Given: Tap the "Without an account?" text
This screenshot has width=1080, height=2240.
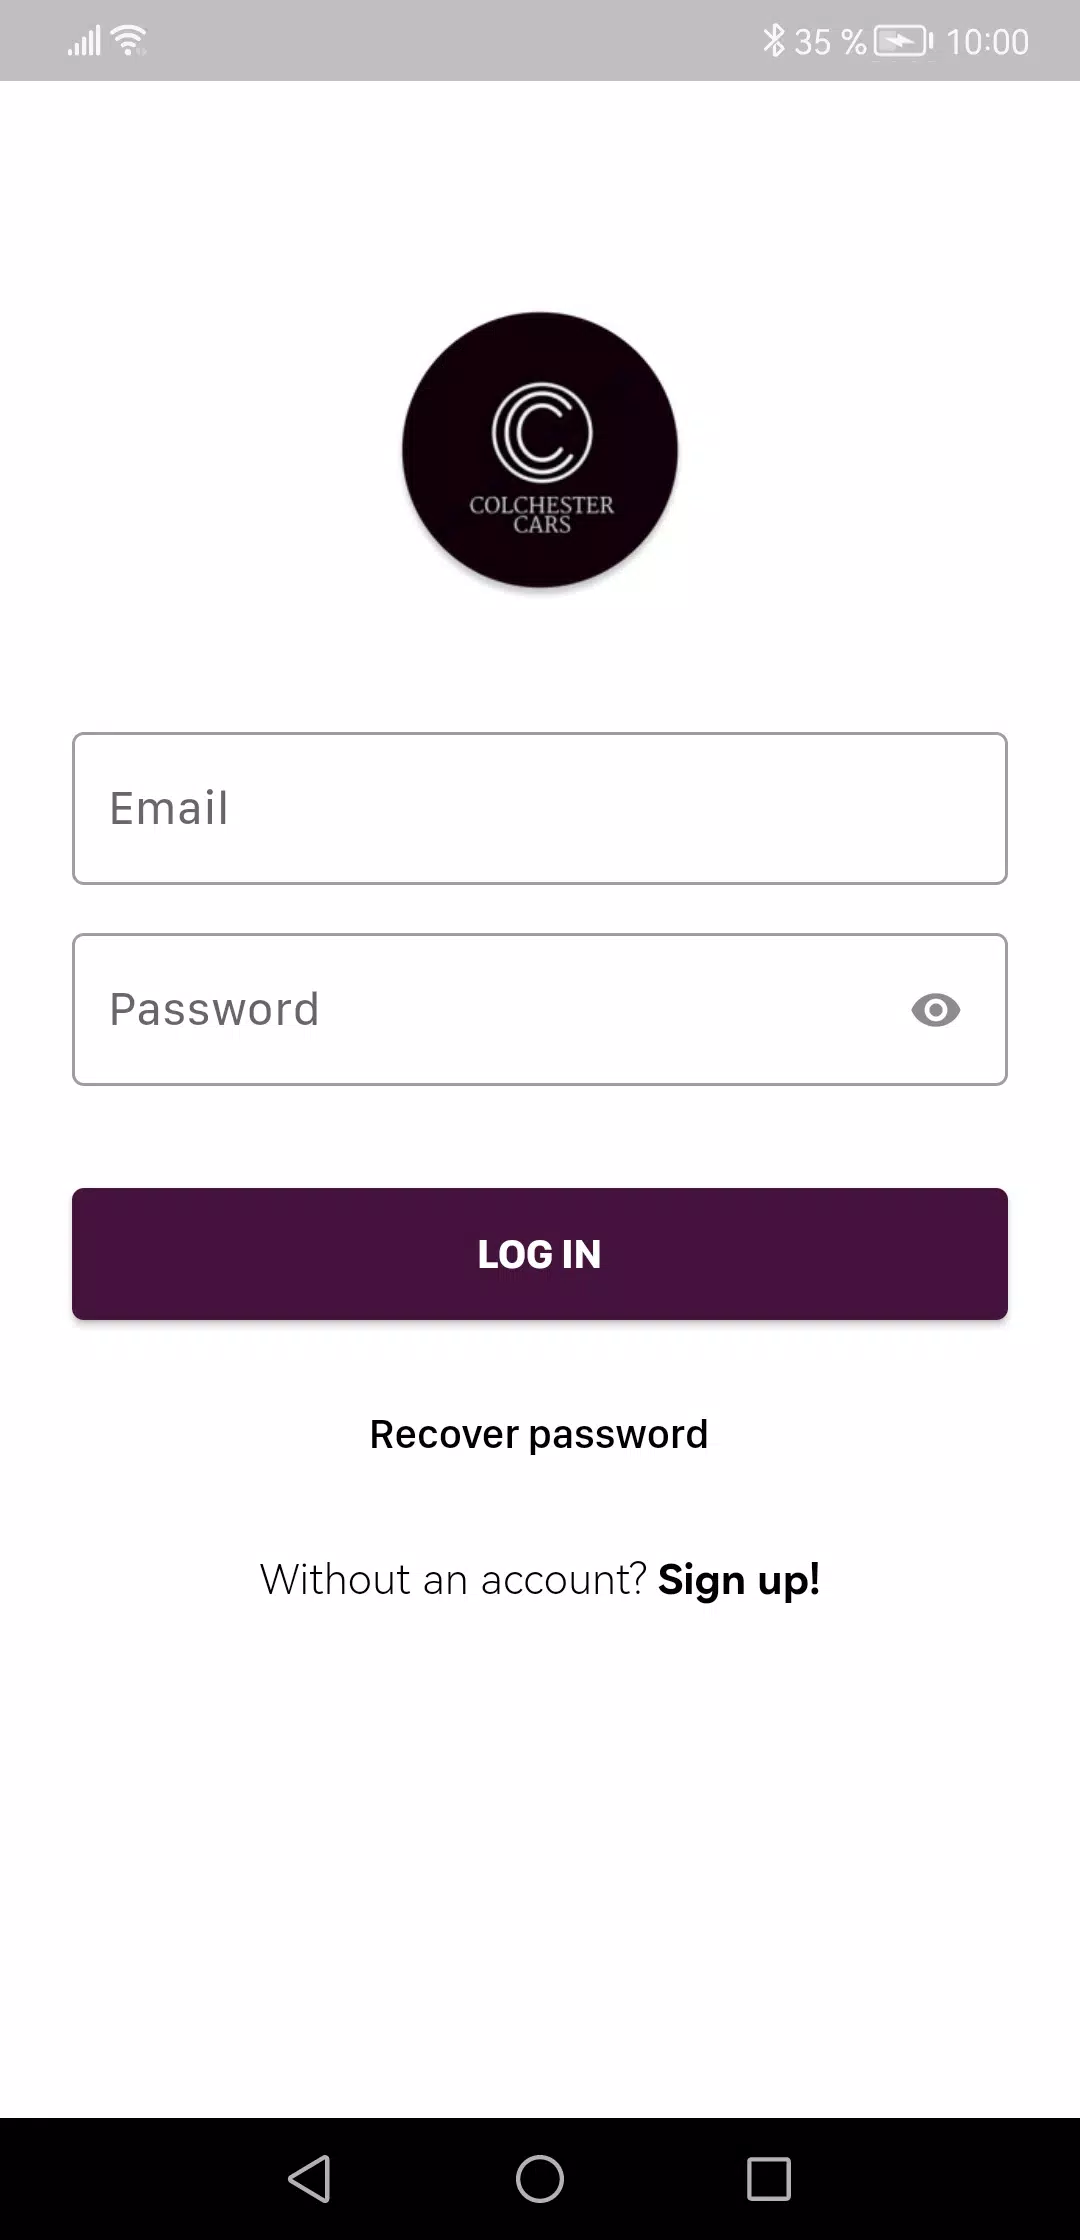Looking at the screenshot, I should point(453,1580).
